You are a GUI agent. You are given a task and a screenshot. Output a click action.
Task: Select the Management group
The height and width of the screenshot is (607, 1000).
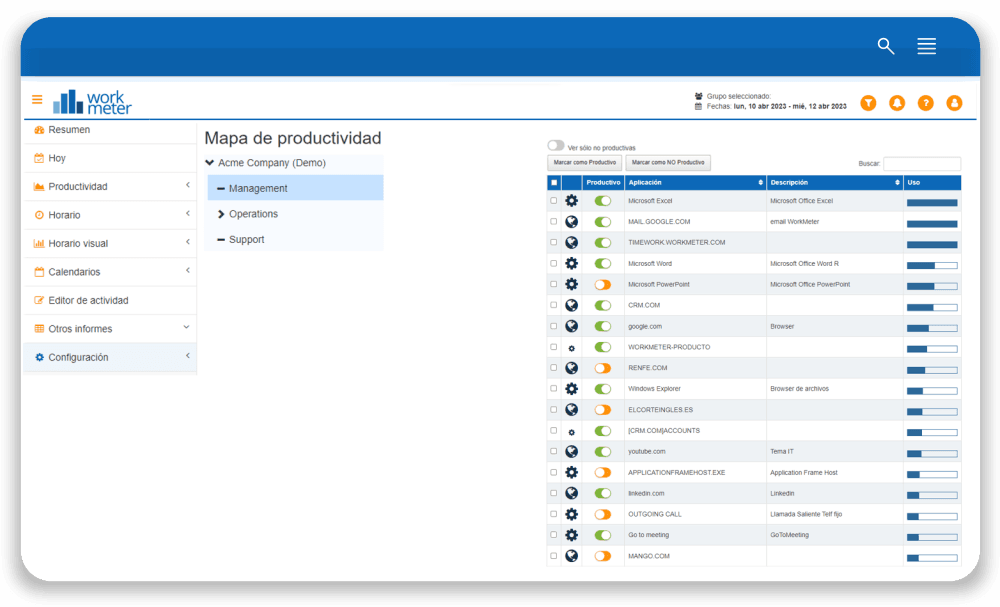pyautogui.click(x=295, y=188)
